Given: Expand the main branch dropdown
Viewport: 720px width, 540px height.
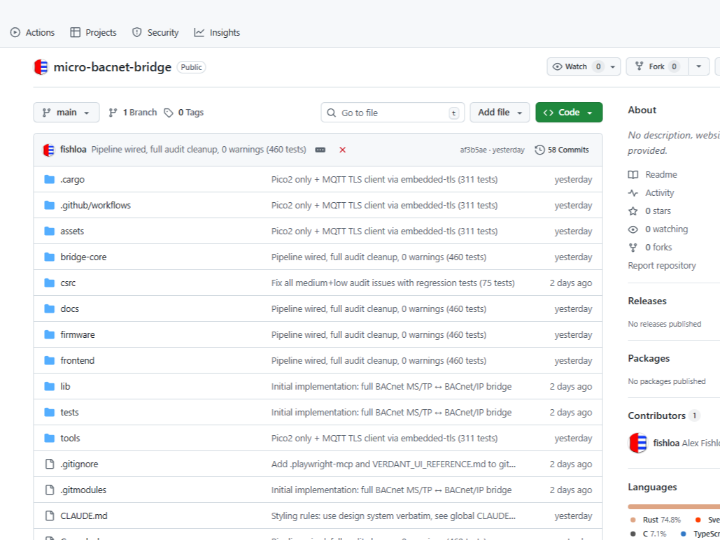Looking at the screenshot, I should click(66, 113).
